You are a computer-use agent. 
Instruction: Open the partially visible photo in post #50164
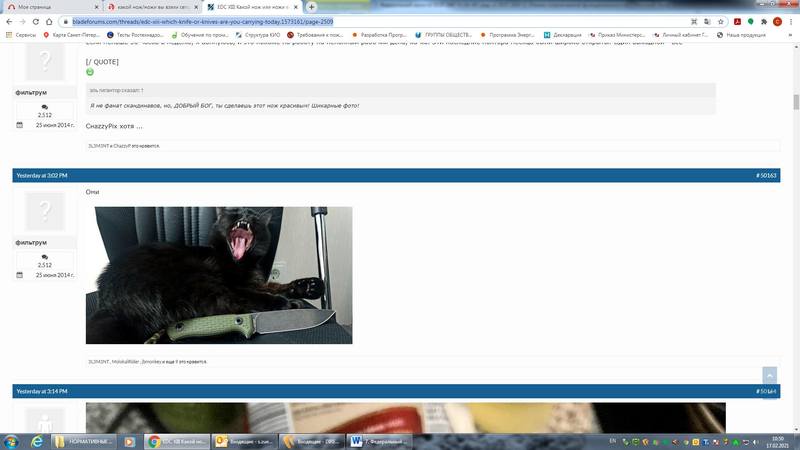tap(406, 418)
